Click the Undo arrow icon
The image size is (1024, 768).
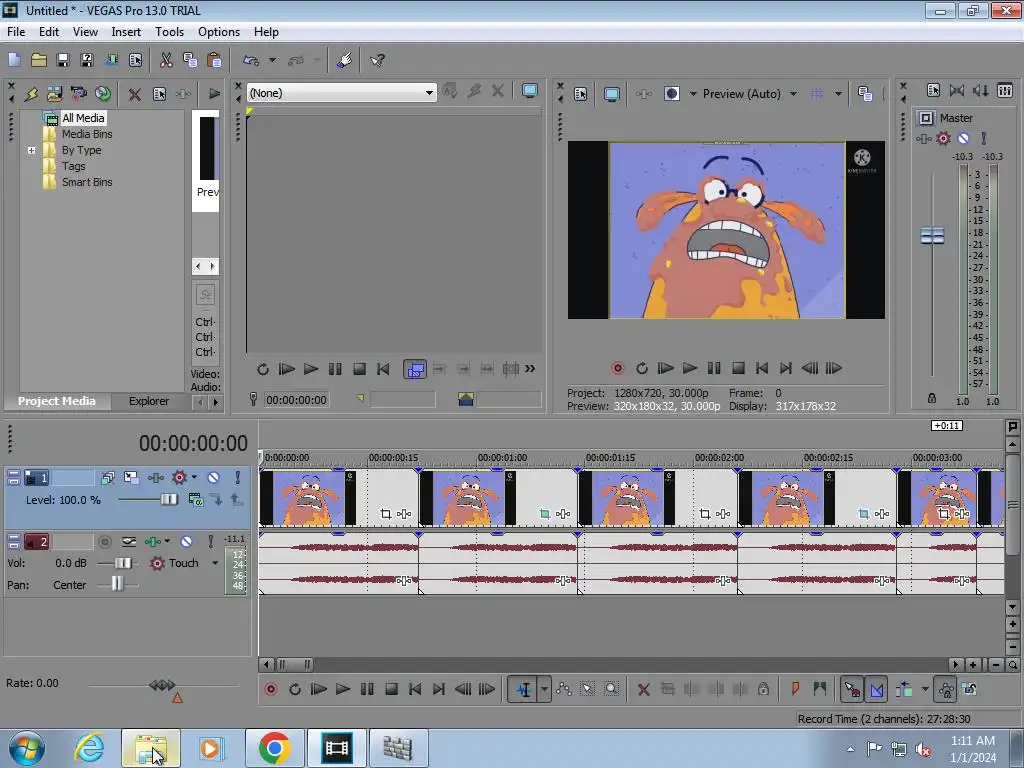click(251, 60)
